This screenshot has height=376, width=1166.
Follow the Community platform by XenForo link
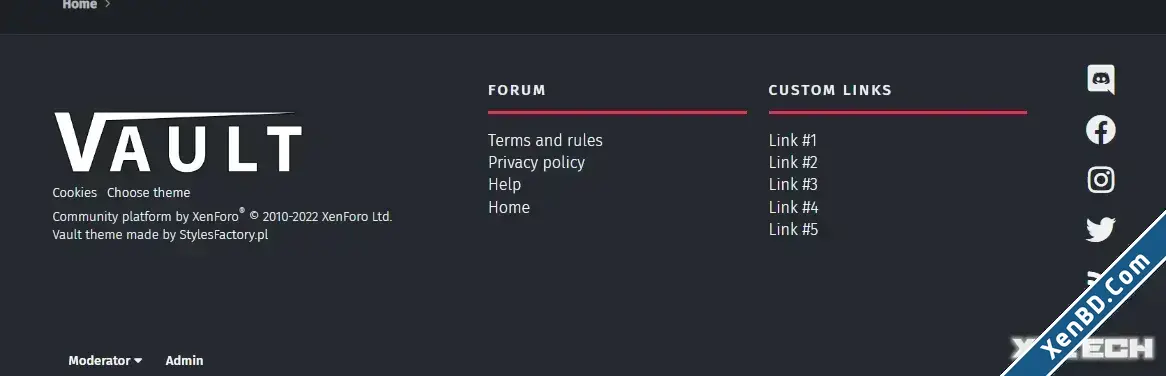click(146, 216)
